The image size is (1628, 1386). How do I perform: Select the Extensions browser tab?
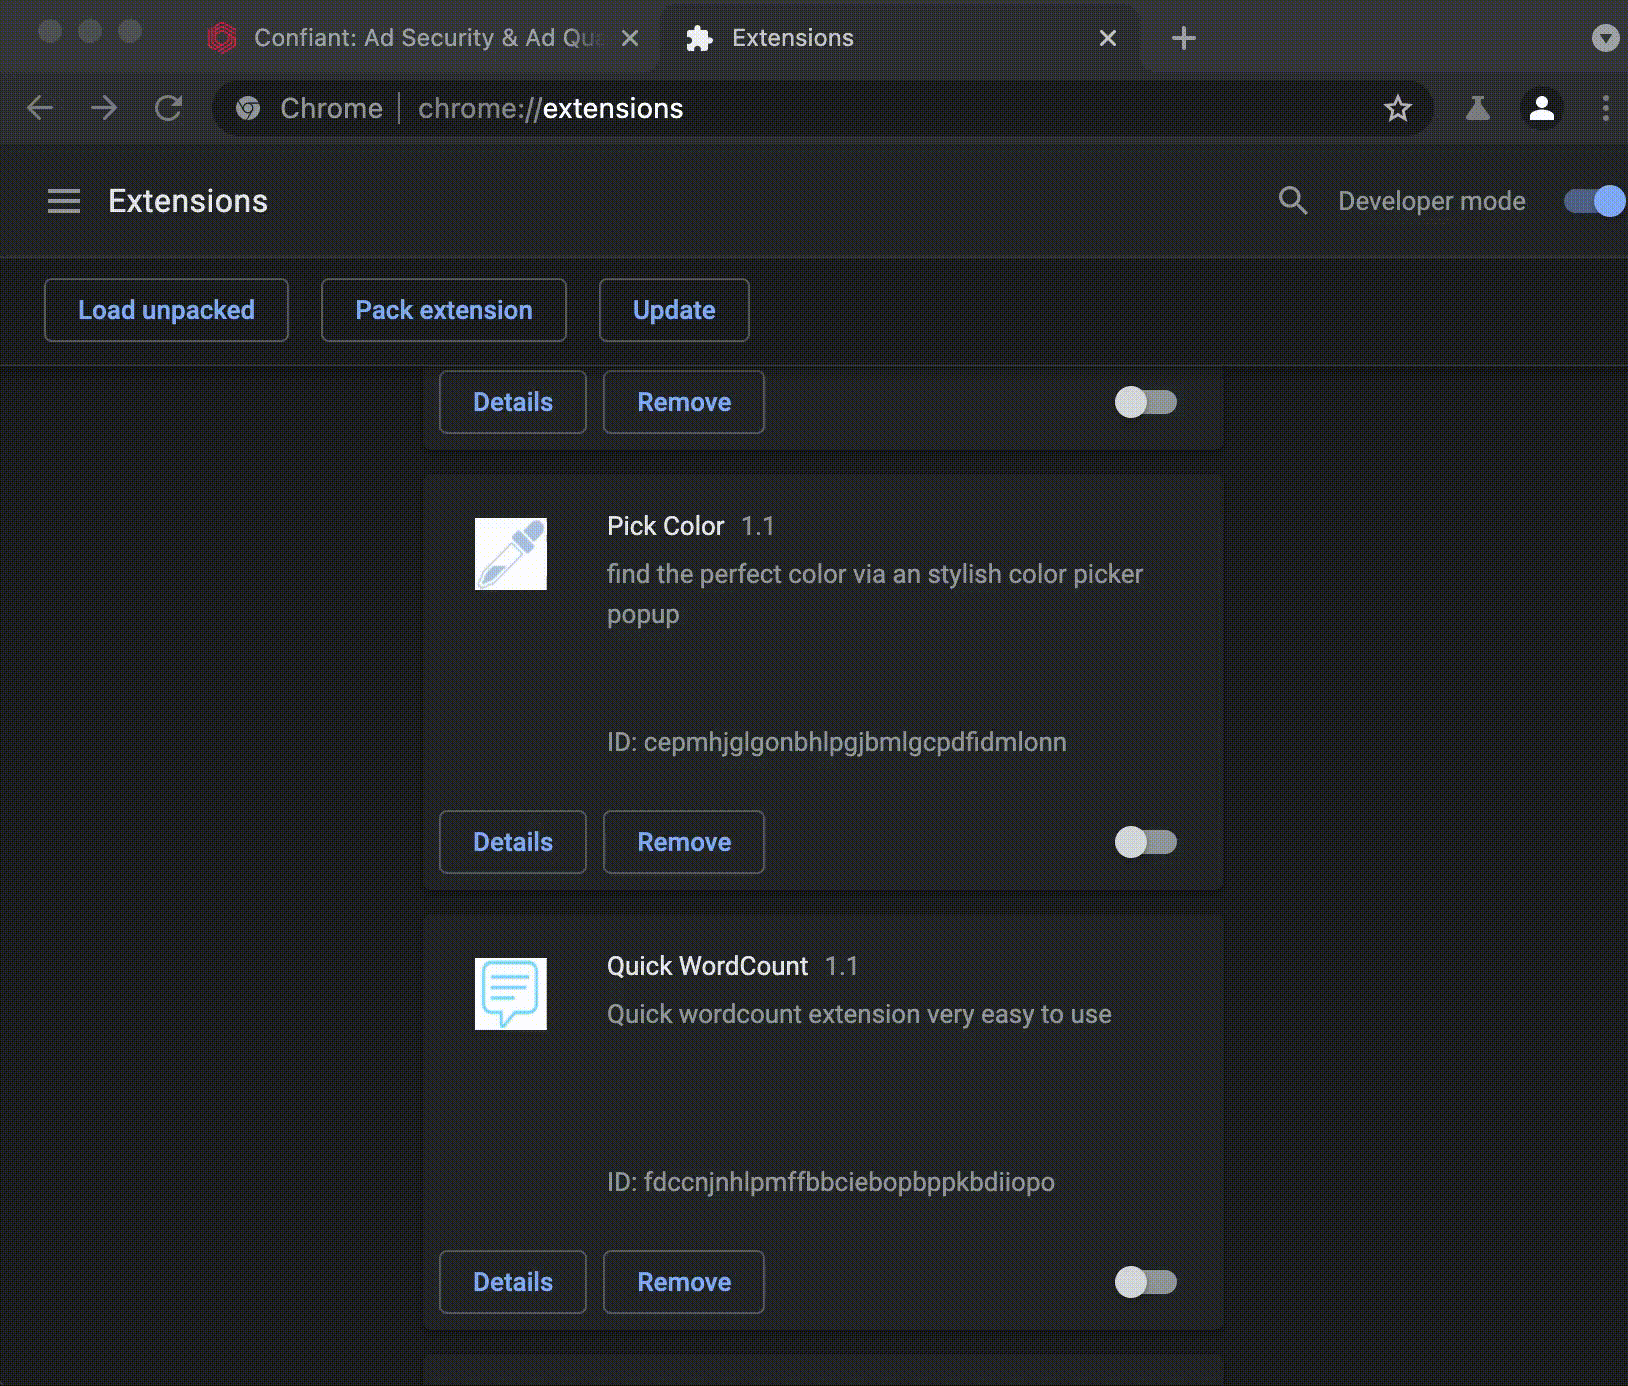click(x=898, y=38)
